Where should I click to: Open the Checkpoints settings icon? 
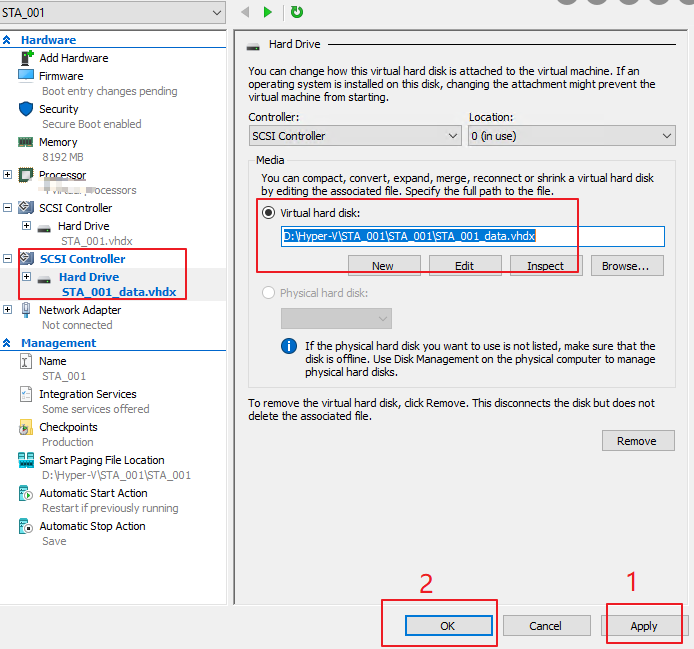(x=27, y=427)
